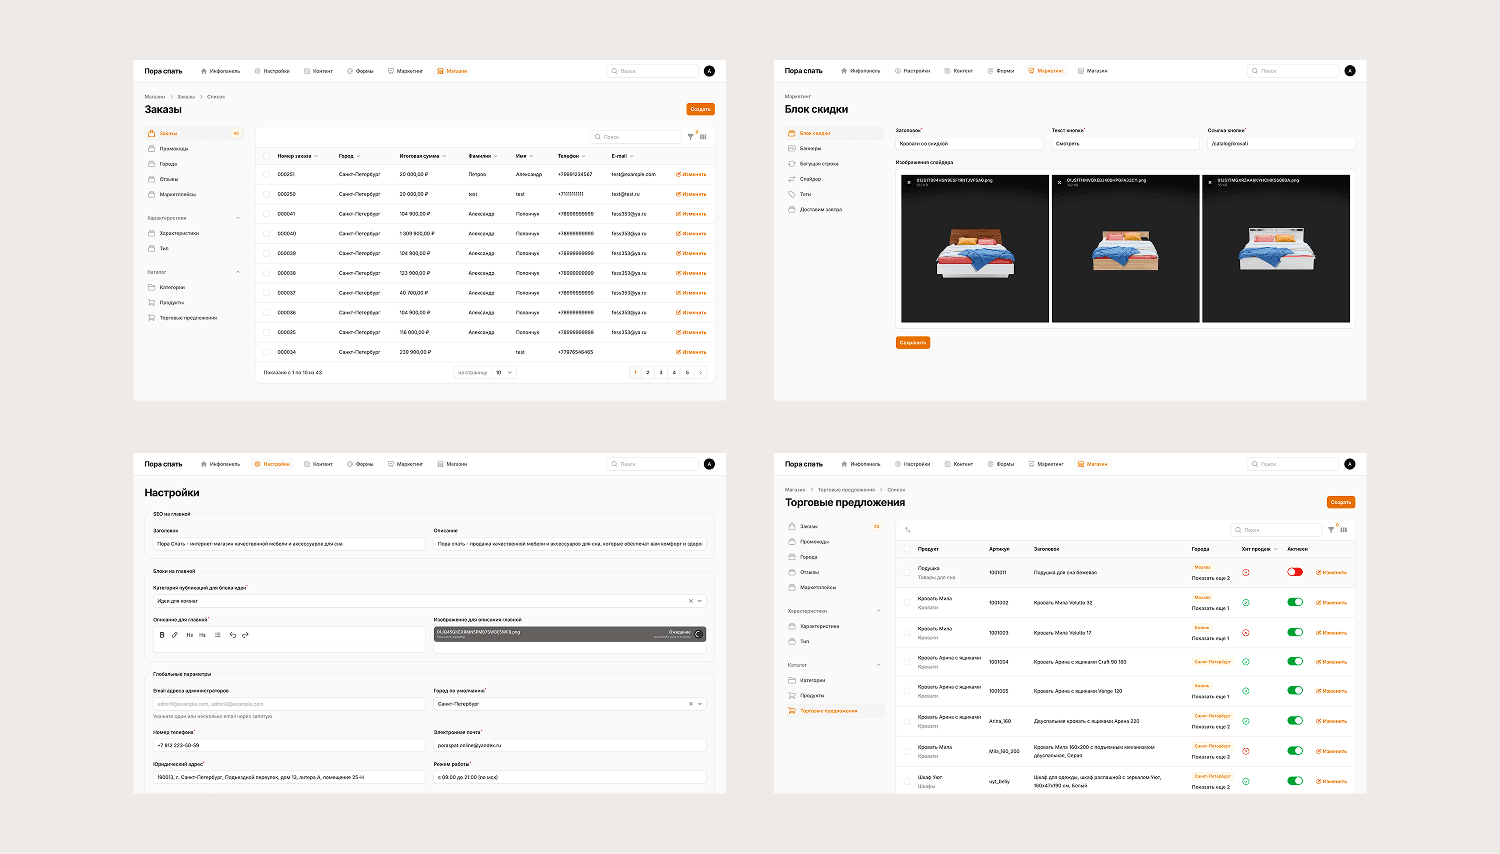Sort orders by the E-mail column header
The height and width of the screenshot is (854, 1500).
[622, 156]
